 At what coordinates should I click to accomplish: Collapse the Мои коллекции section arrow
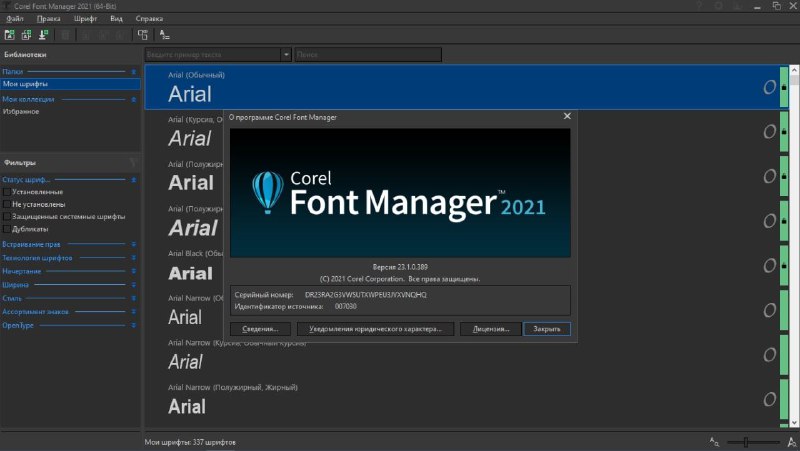click(134, 99)
